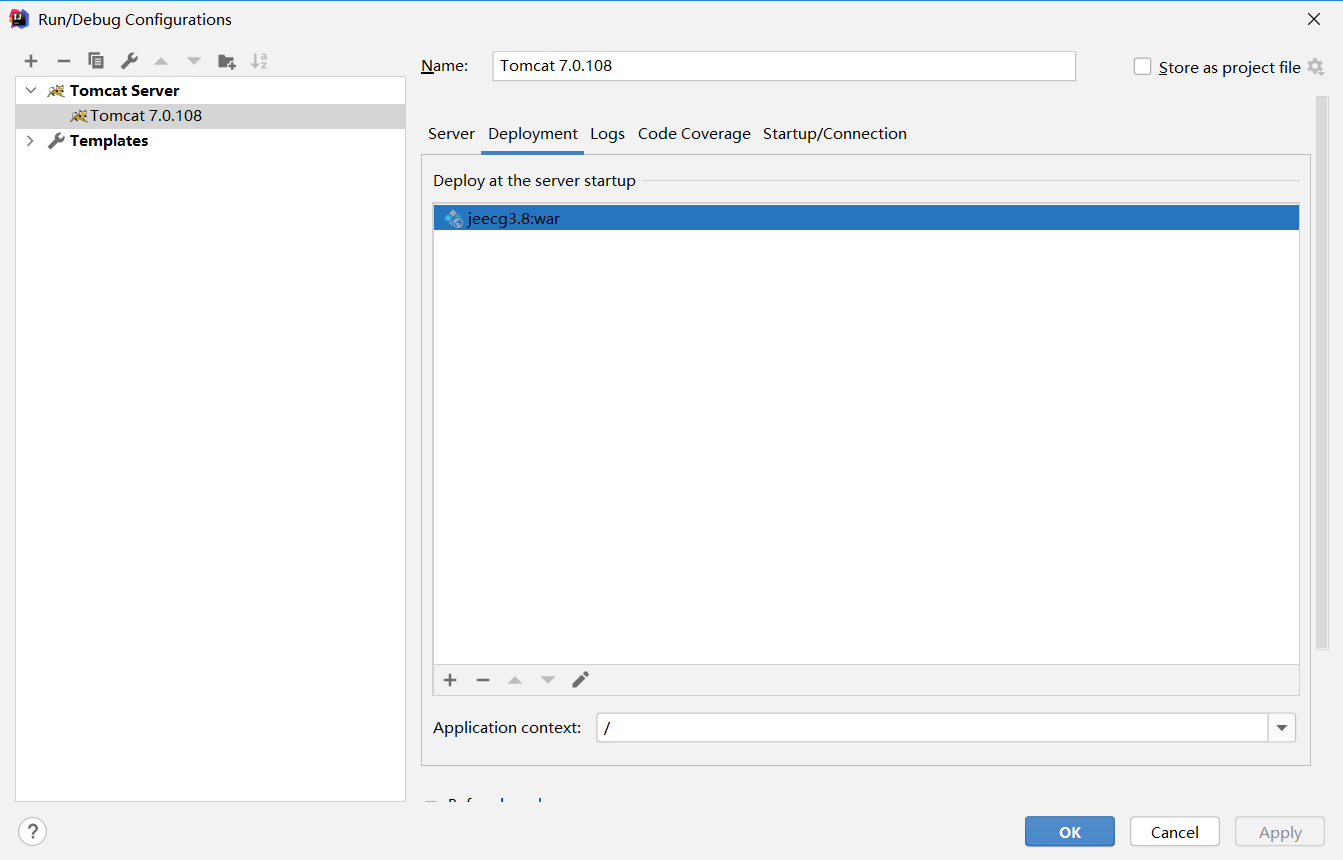1343x860 pixels.
Task: Remove the selected run configuration
Action: coord(63,61)
